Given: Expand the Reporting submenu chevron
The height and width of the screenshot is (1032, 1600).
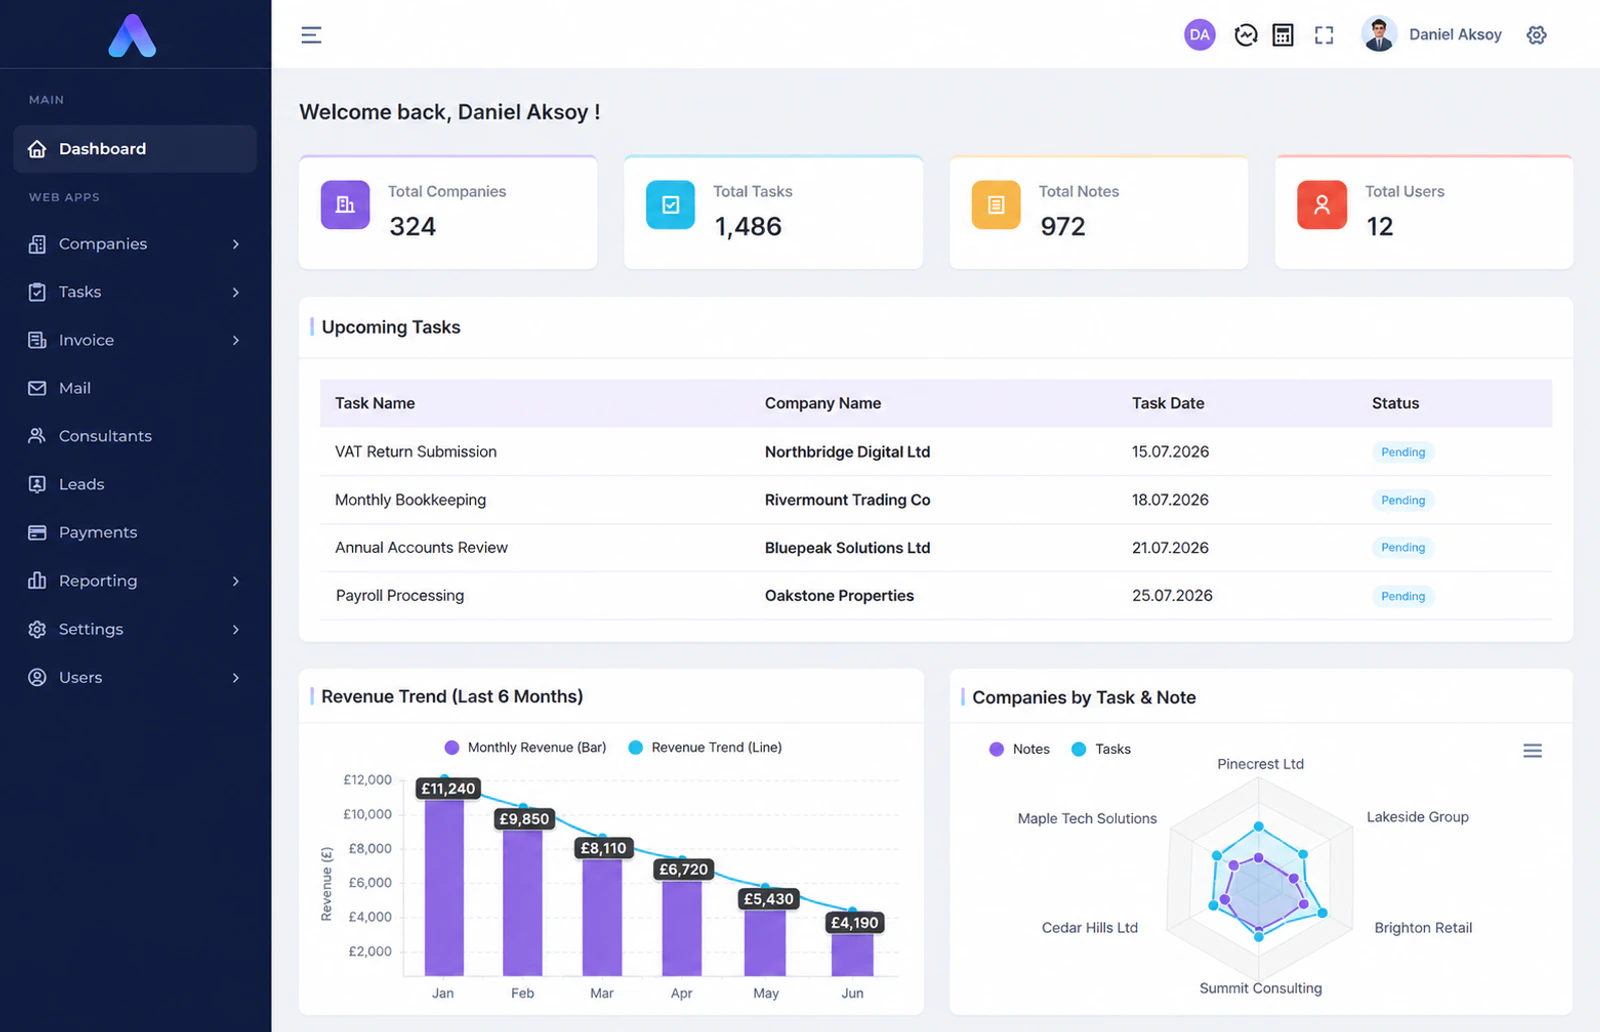Looking at the screenshot, I should [x=236, y=581].
